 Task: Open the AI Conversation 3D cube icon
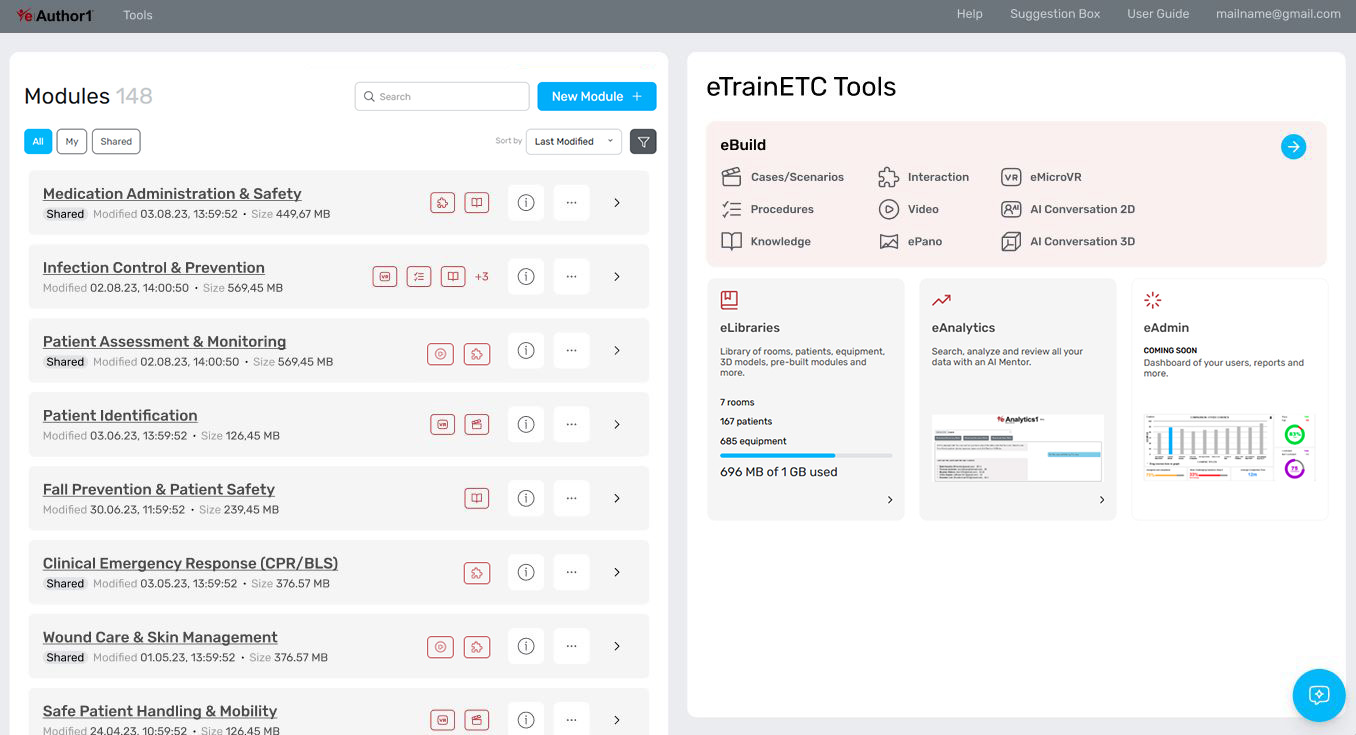[x=1011, y=241]
